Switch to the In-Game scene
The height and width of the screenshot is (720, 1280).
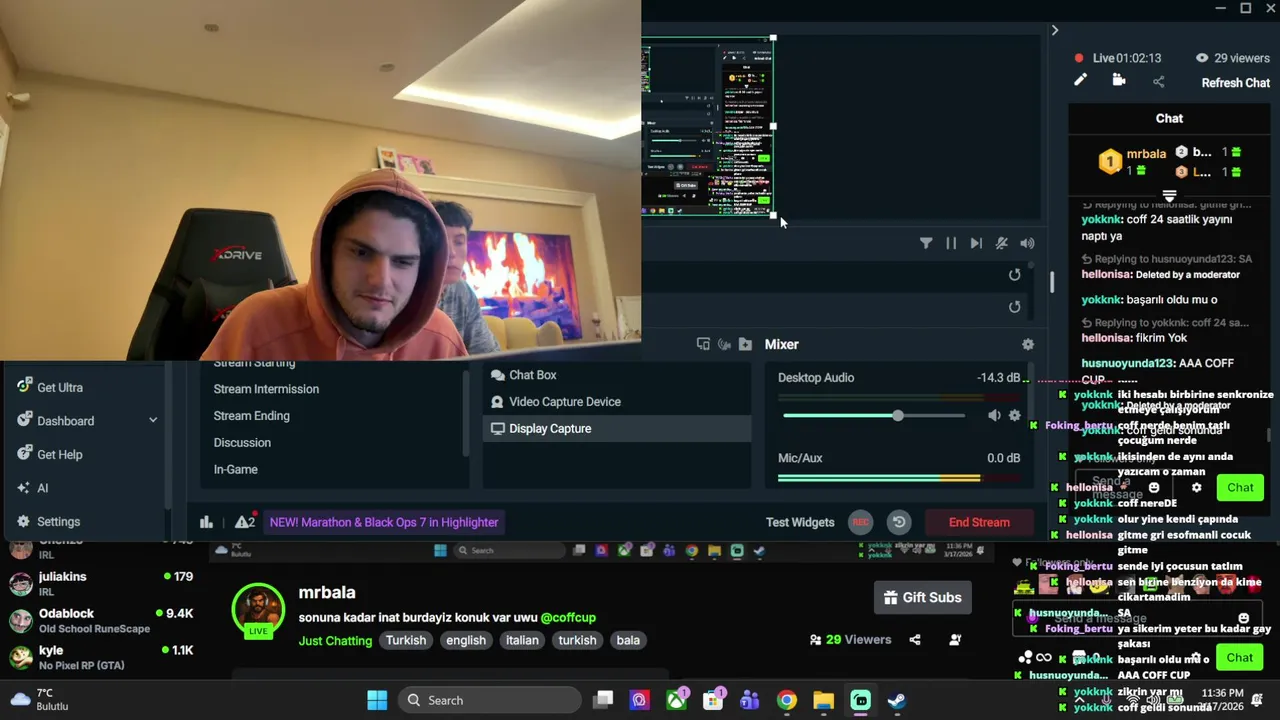coord(235,469)
